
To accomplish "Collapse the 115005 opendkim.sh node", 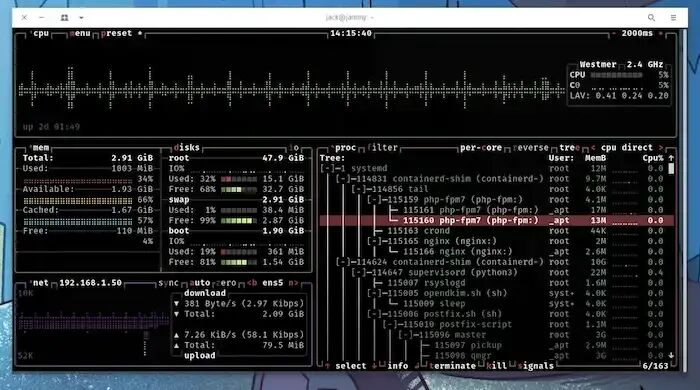I will tap(374, 294).
